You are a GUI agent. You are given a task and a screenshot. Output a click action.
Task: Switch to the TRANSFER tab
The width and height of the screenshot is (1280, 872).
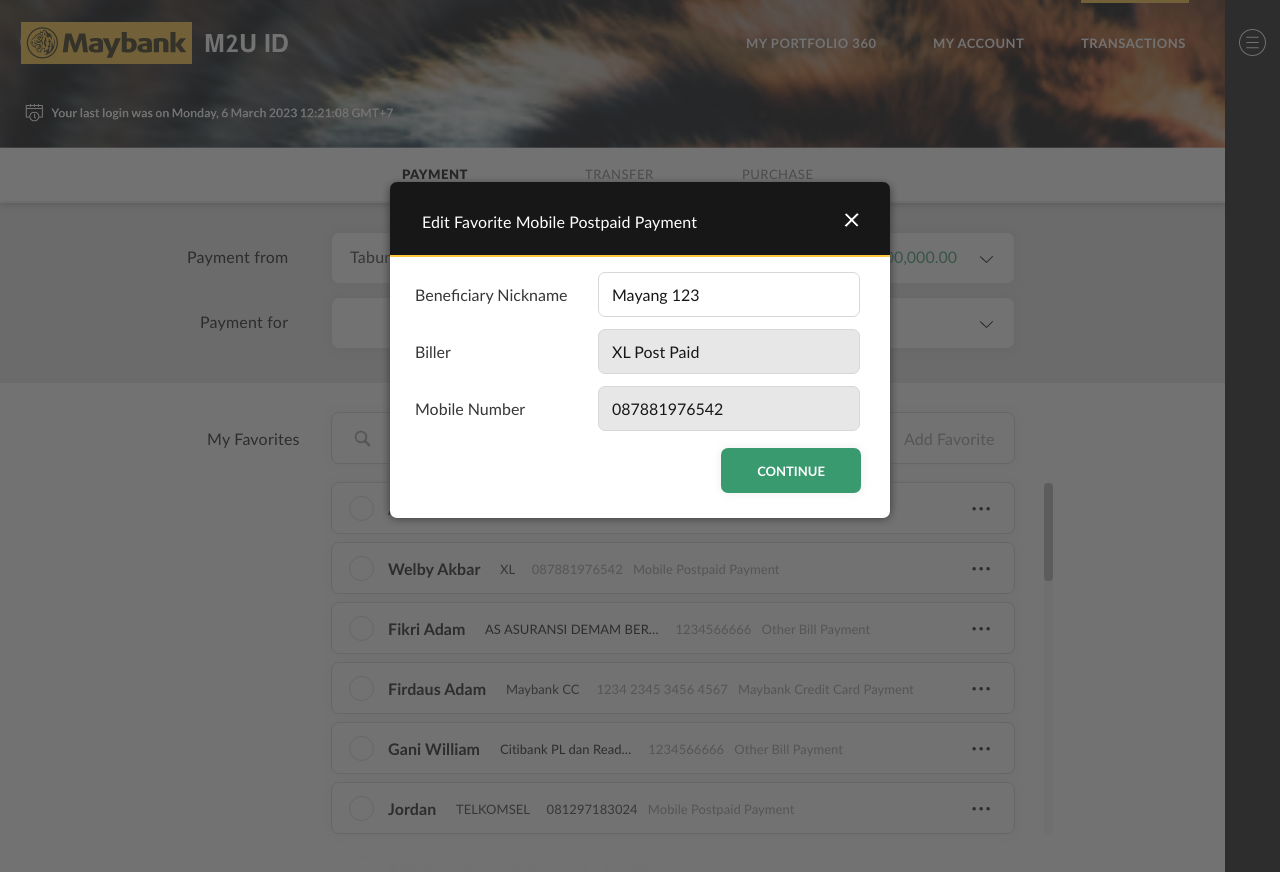619,174
